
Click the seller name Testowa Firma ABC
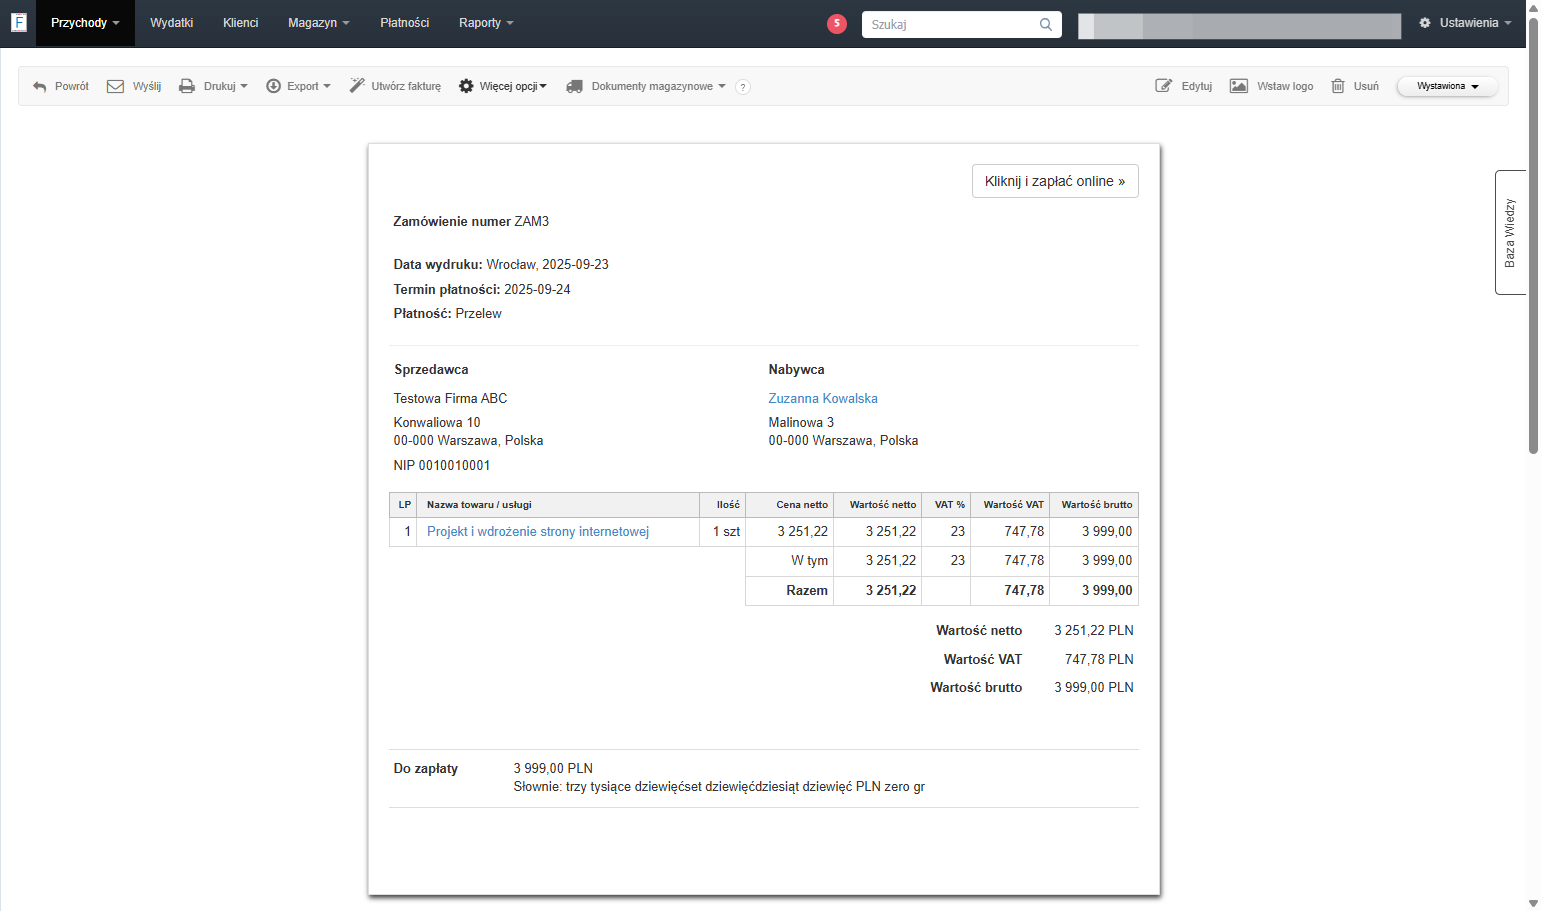click(x=450, y=399)
